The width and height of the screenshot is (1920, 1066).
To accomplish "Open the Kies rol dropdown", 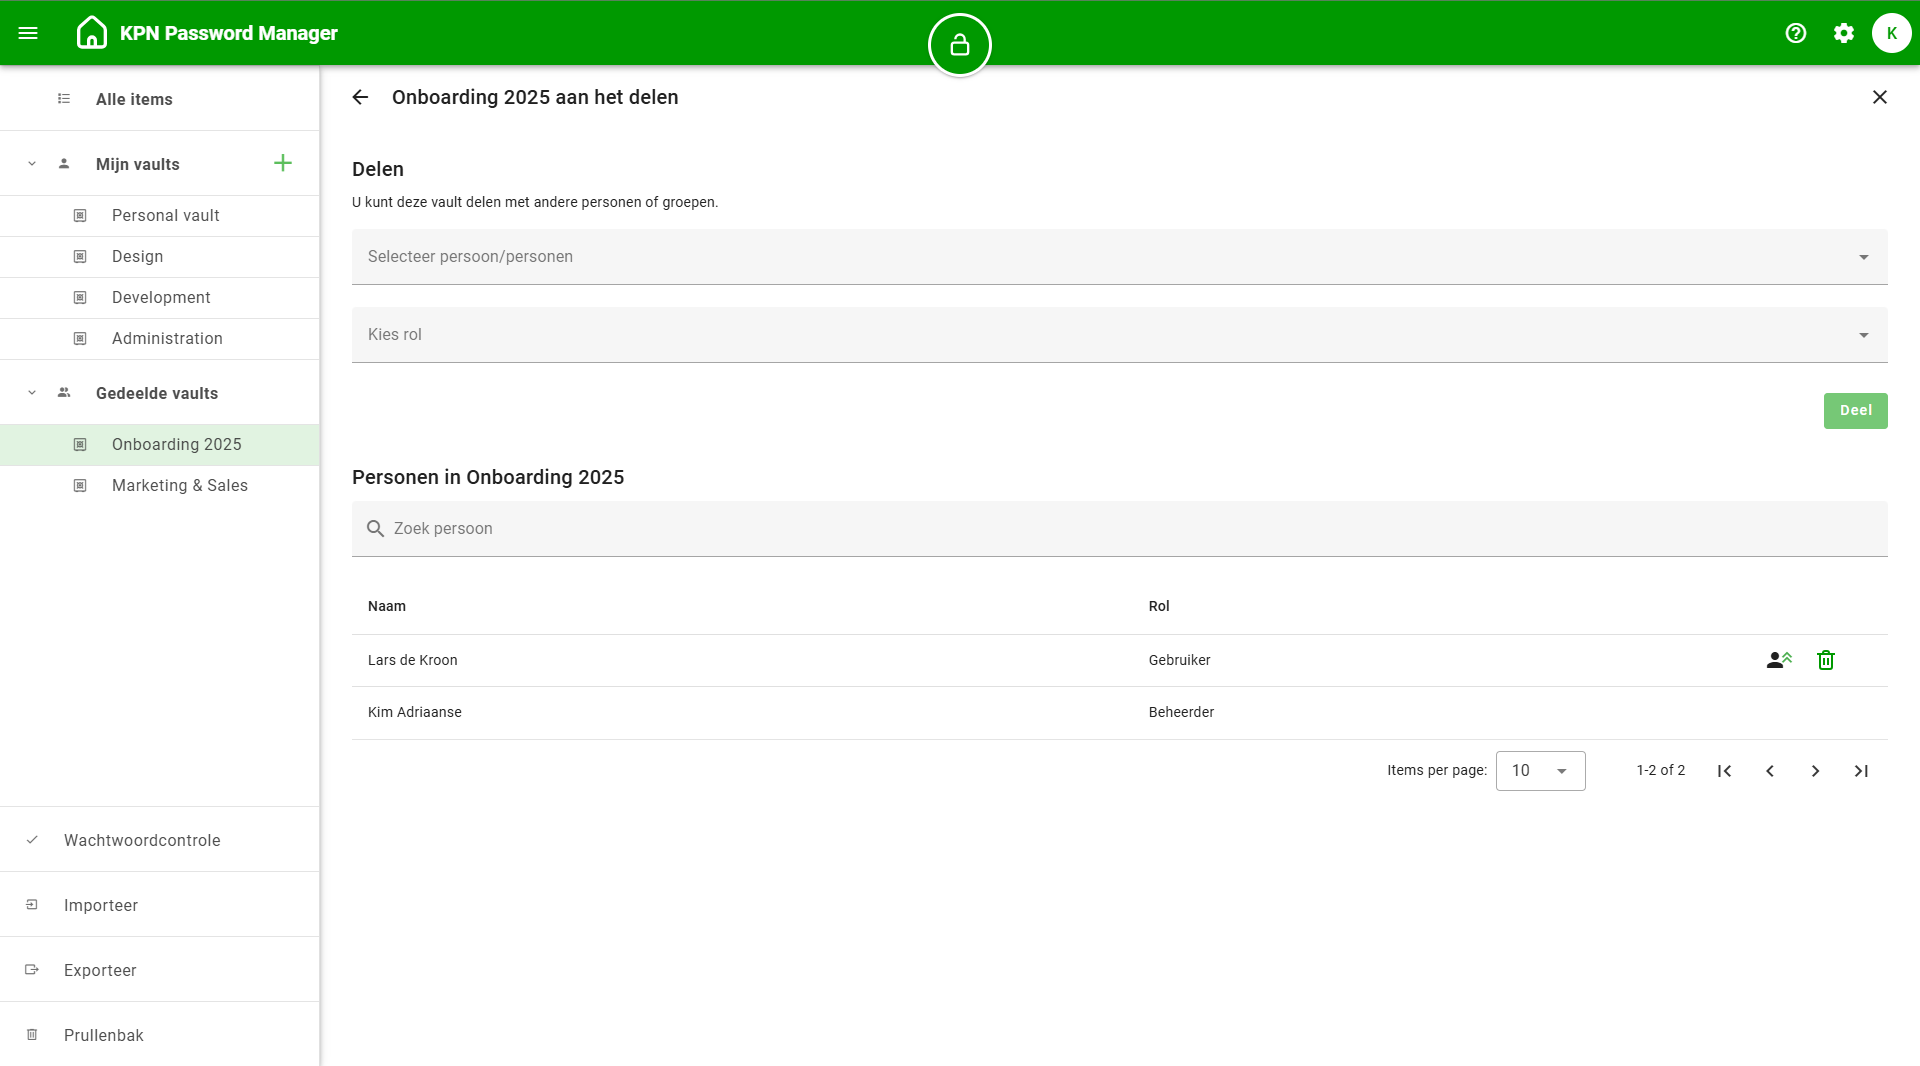I will [1119, 335].
